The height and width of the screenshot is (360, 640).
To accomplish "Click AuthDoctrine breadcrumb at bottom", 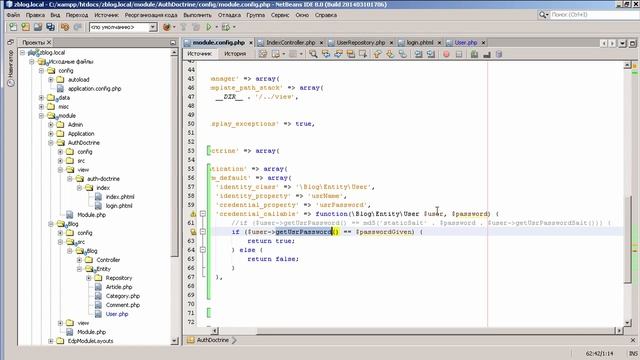I will [213, 340].
